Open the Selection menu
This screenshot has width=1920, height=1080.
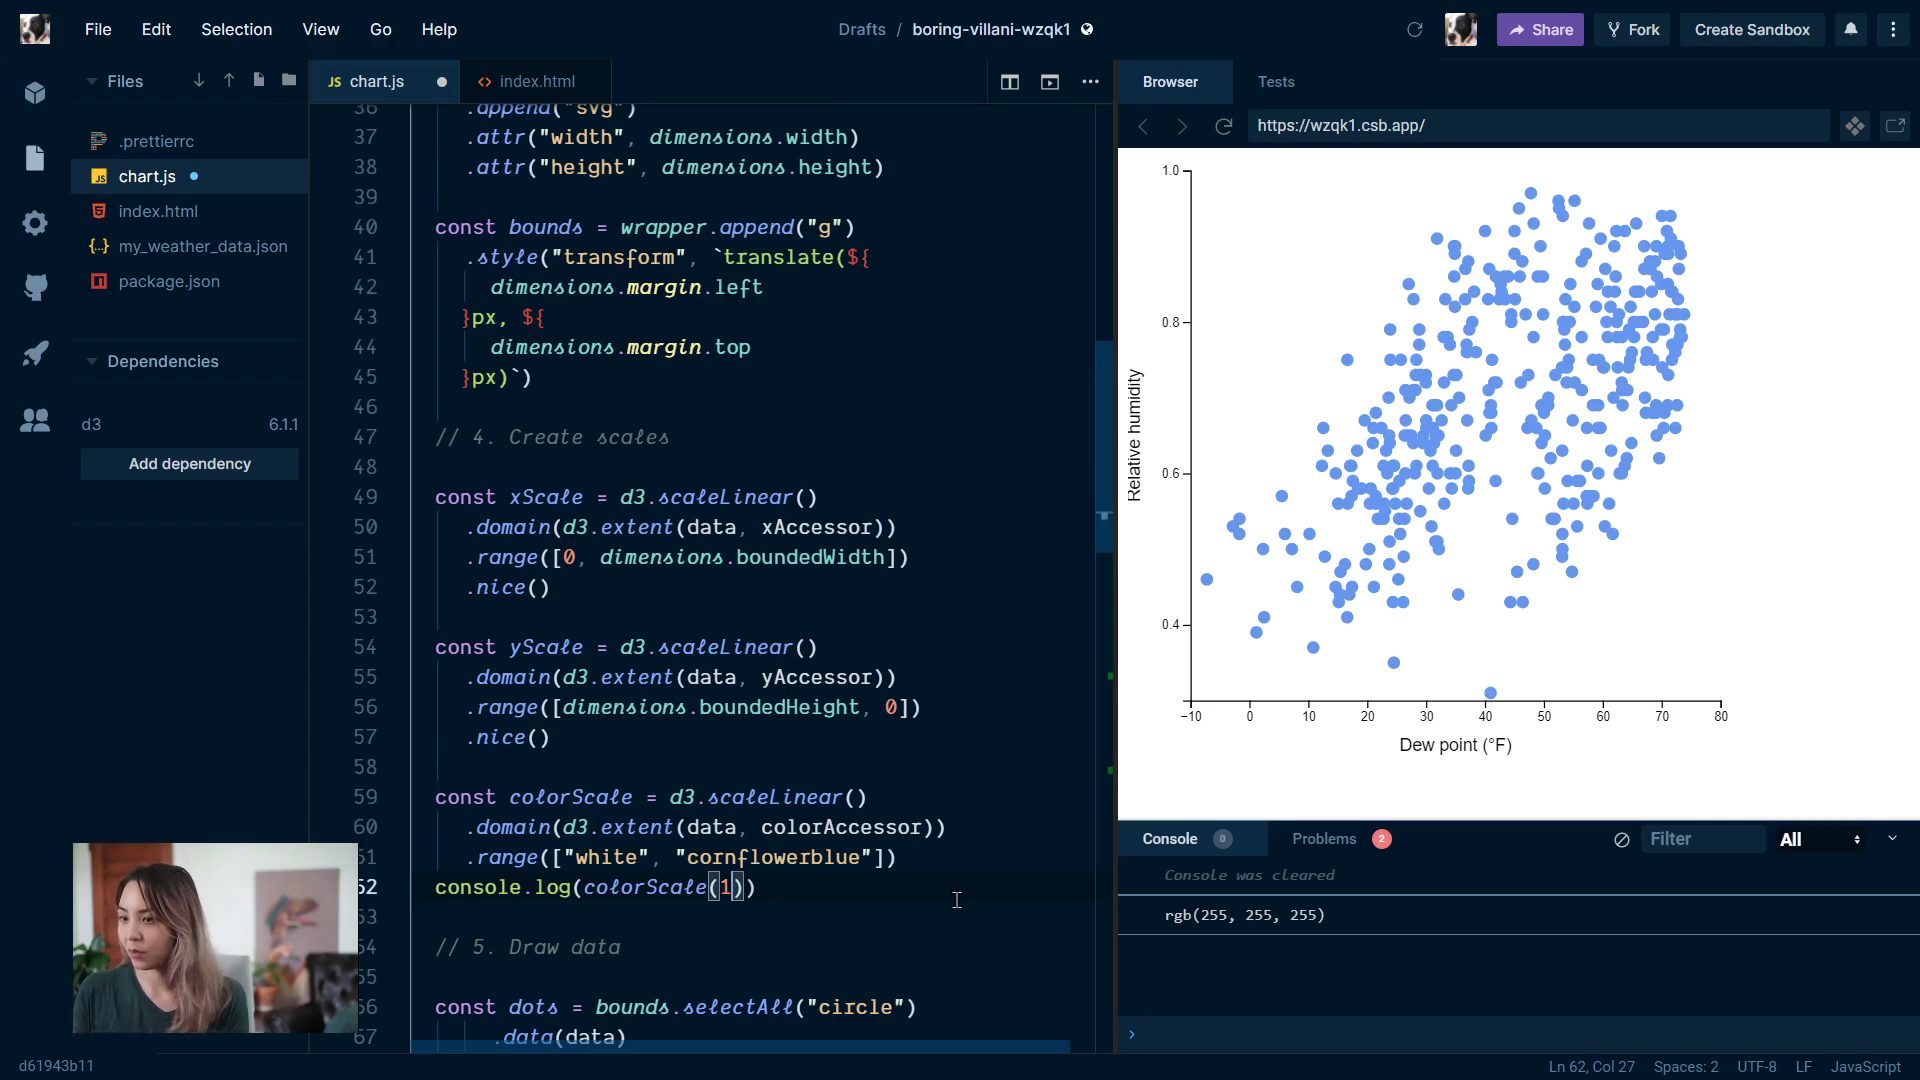click(236, 29)
